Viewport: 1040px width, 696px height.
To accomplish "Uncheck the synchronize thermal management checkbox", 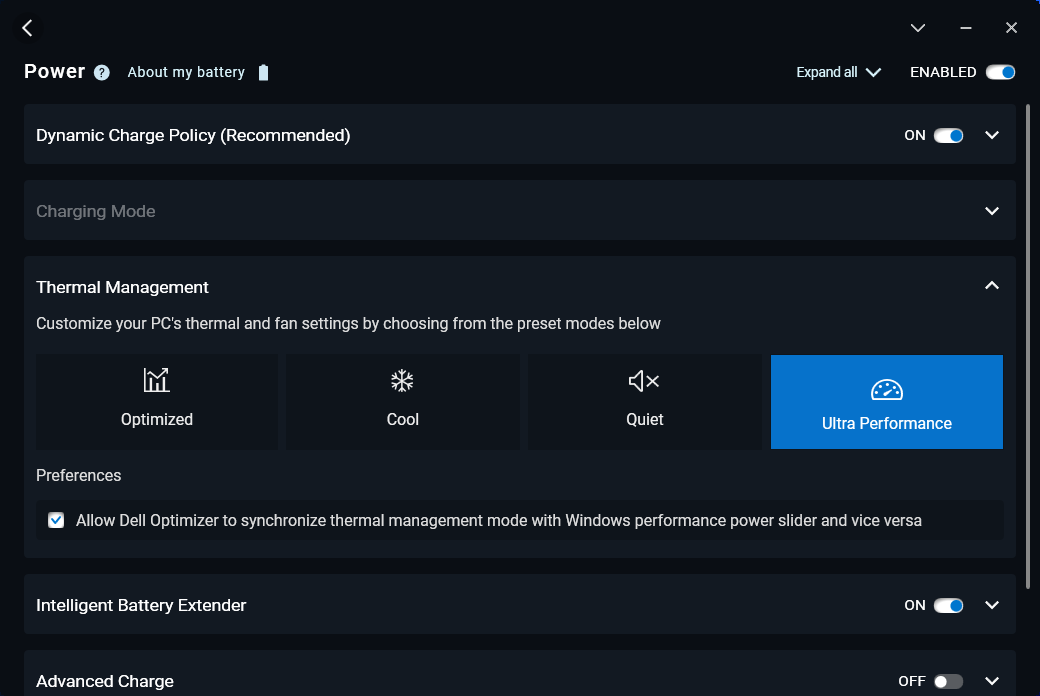I will 56,520.
